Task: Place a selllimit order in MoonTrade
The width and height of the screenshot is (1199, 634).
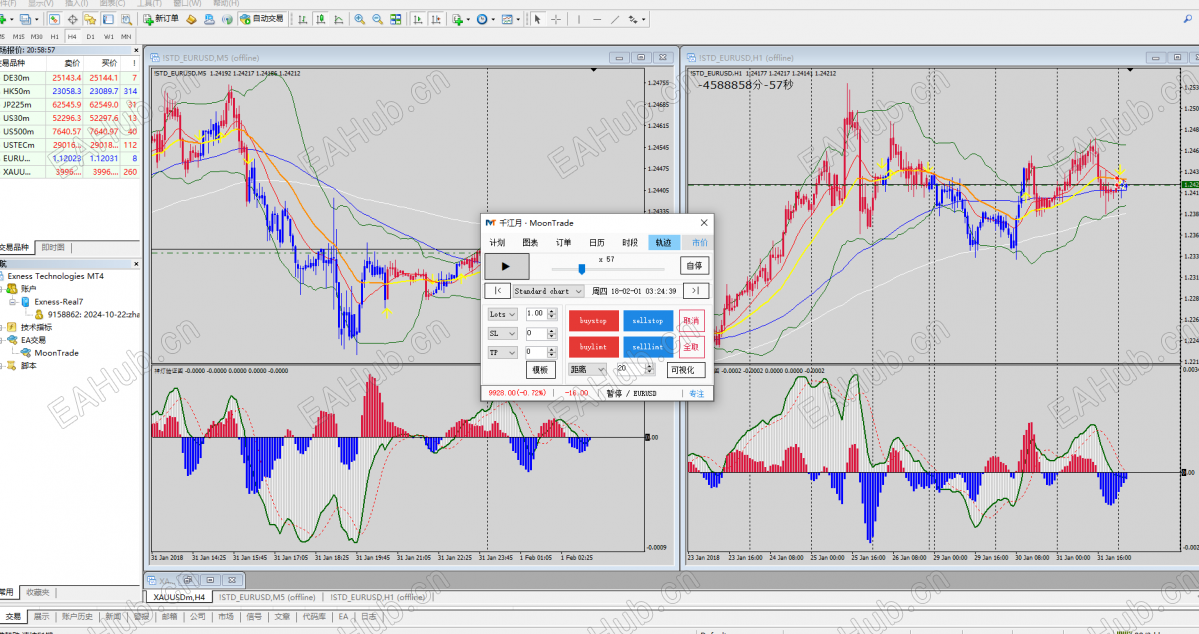Action: [648, 347]
